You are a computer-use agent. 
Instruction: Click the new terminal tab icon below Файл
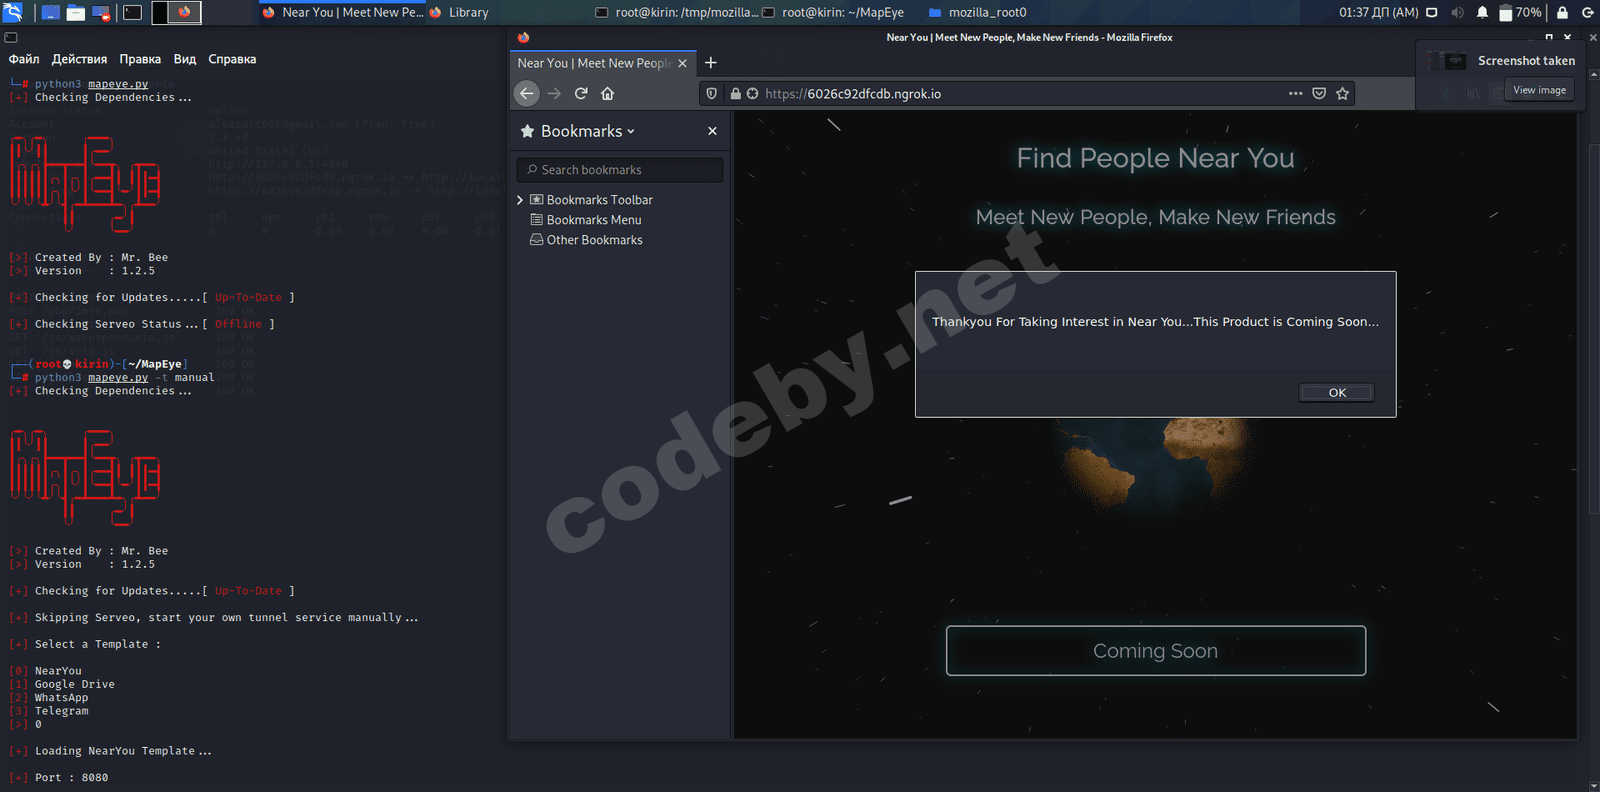point(11,37)
